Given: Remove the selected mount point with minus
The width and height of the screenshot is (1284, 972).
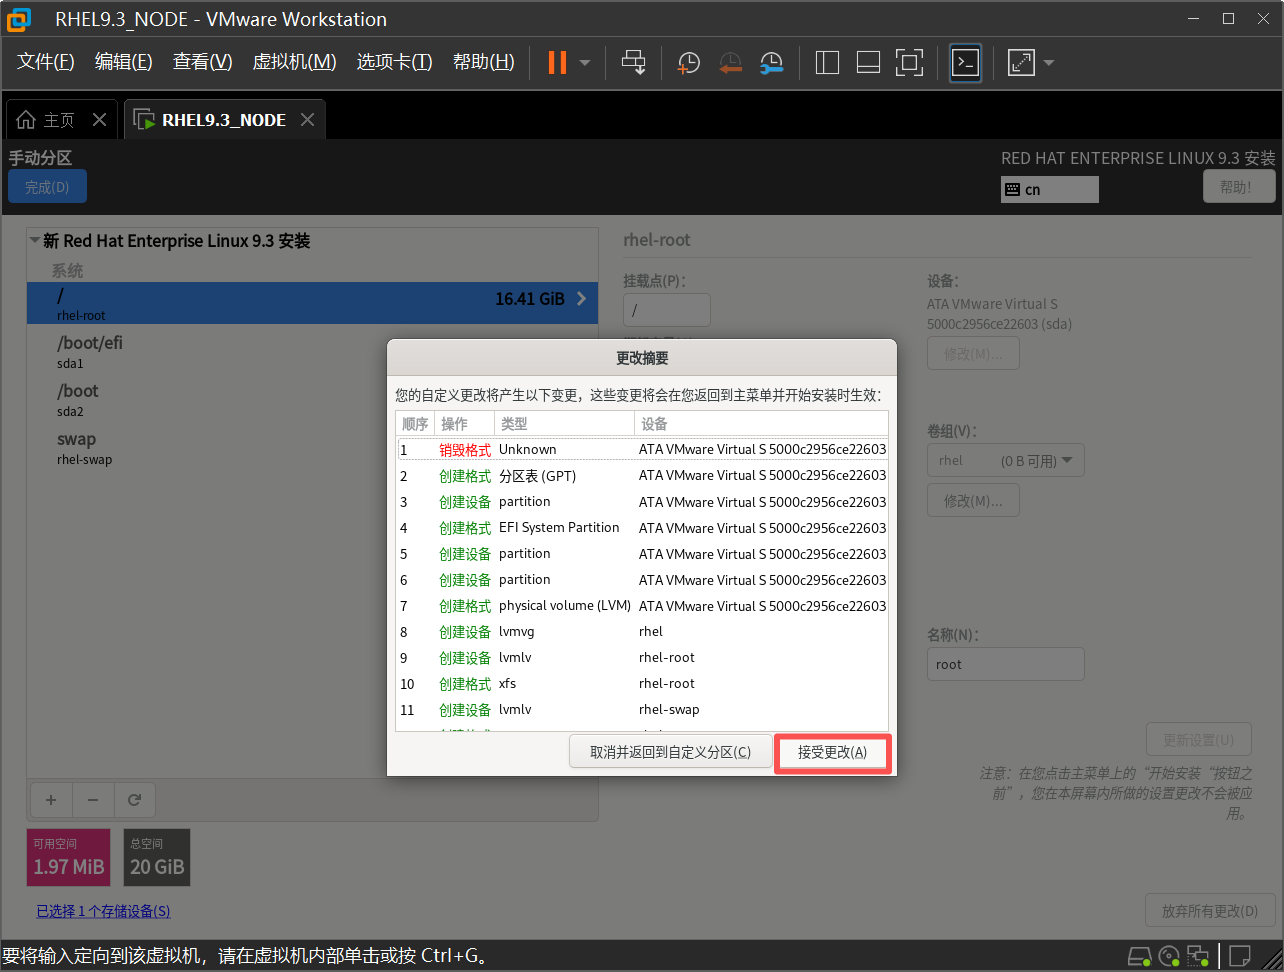Looking at the screenshot, I should point(93,800).
